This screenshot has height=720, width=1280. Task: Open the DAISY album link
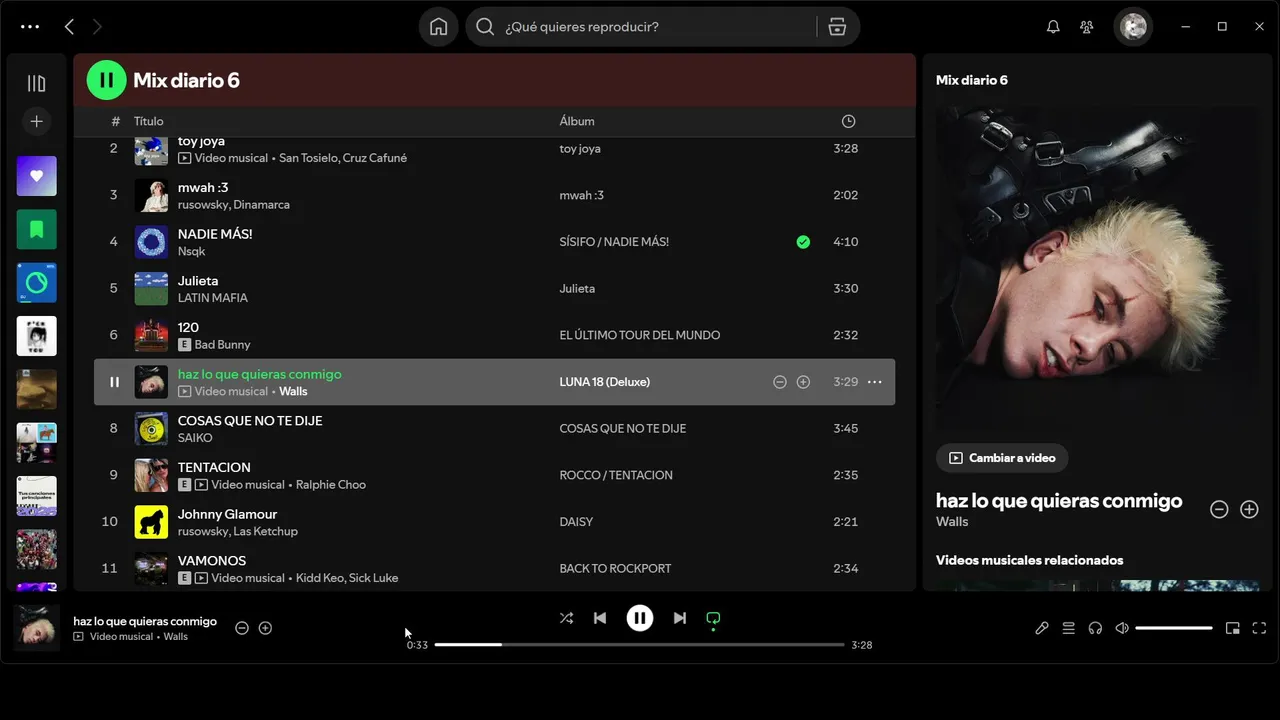click(x=576, y=522)
